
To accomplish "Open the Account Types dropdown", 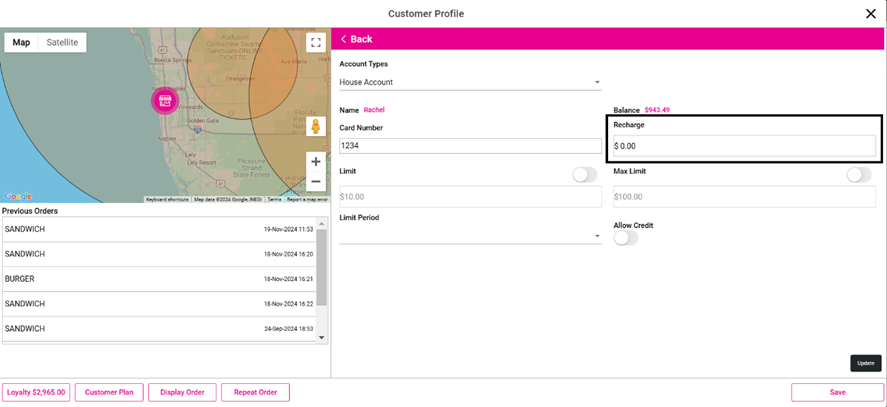I will click(x=470, y=82).
